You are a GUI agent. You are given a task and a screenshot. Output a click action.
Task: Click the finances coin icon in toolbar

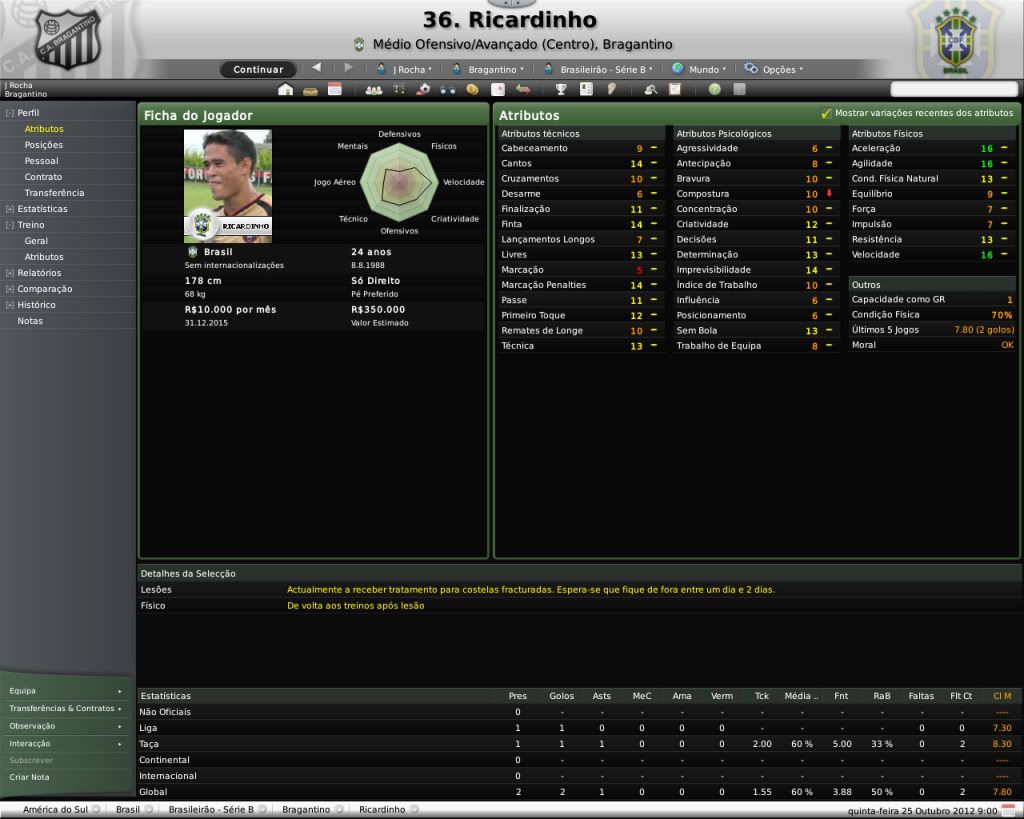[x=472, y=89]
